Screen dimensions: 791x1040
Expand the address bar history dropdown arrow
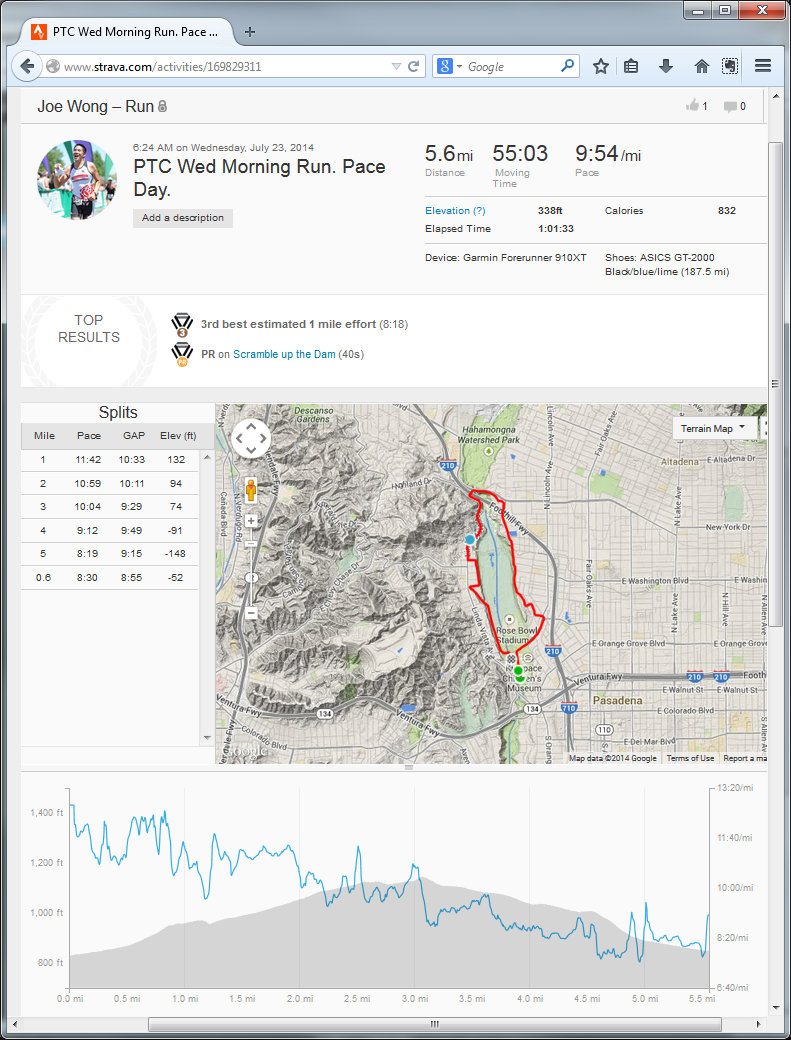click(396, 67)
